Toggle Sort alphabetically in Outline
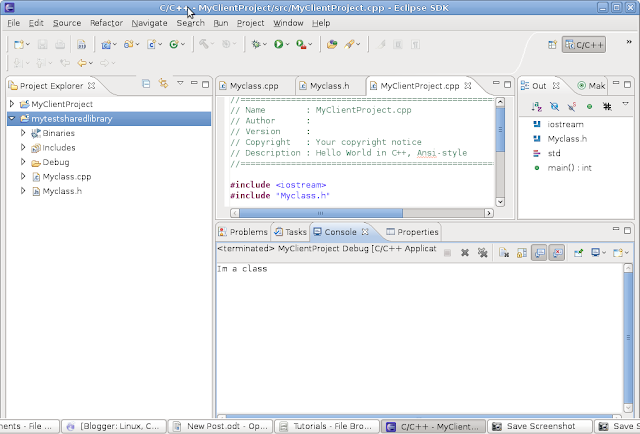This screenshot has width=640, height=434. point(537,107)
